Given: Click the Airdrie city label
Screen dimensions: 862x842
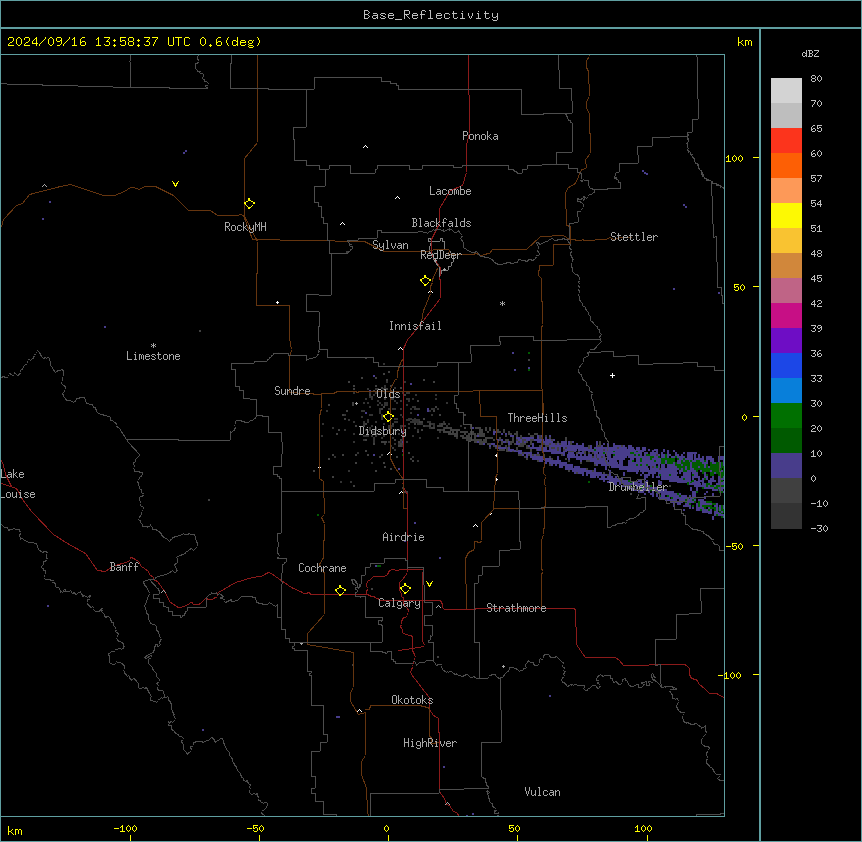Looking at the screenshot, I should tap(403, 537).
